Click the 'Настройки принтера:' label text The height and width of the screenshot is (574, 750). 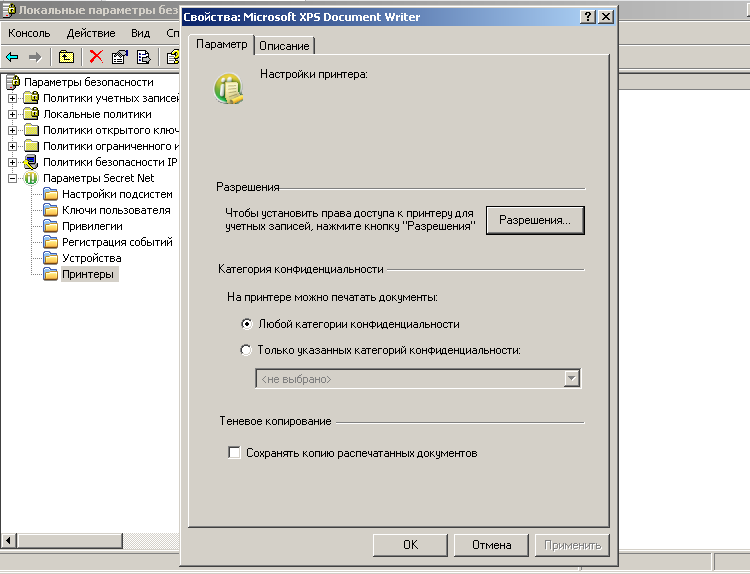314,74
